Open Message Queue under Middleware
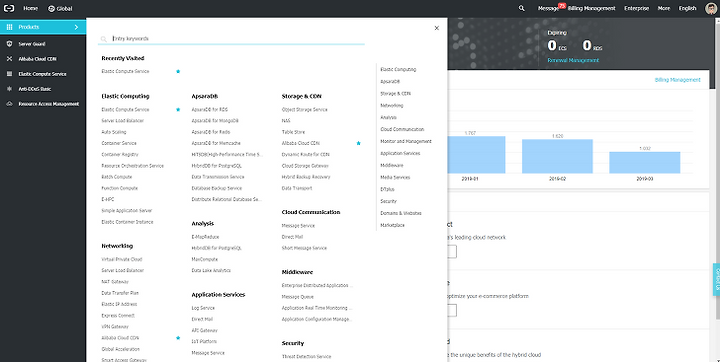Image resolution: width=720 pixels, height=362 pixels. [x=298, y=297]
